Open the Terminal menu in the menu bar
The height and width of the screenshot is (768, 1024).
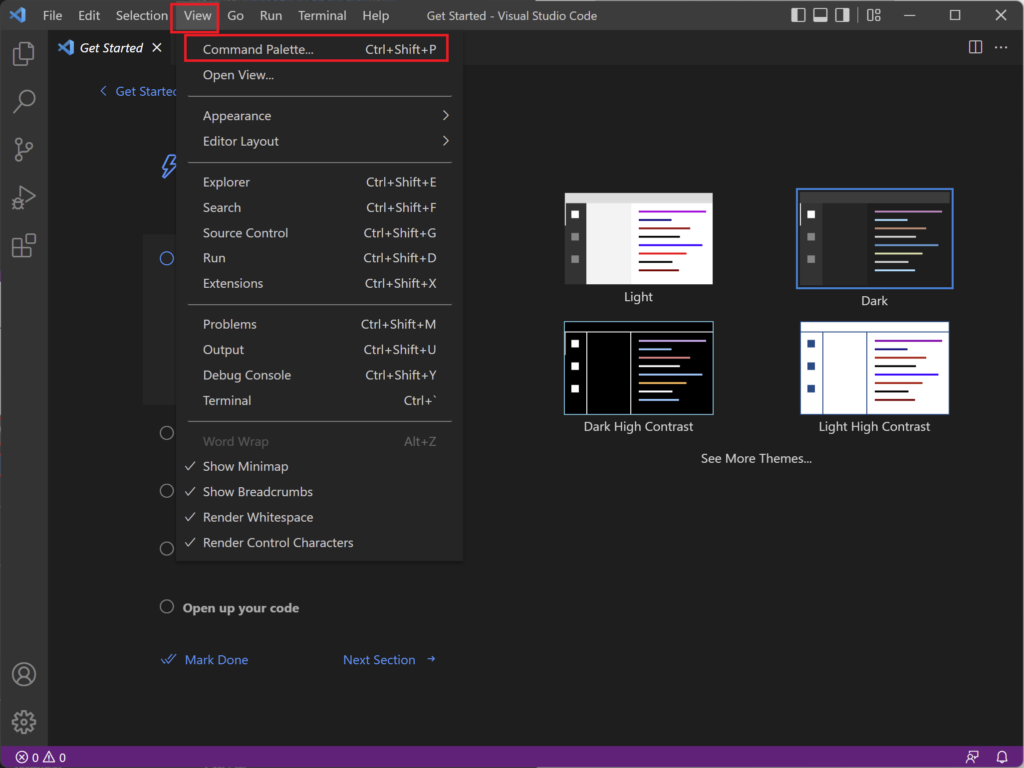pyautogui.click(x=322, y=15)
